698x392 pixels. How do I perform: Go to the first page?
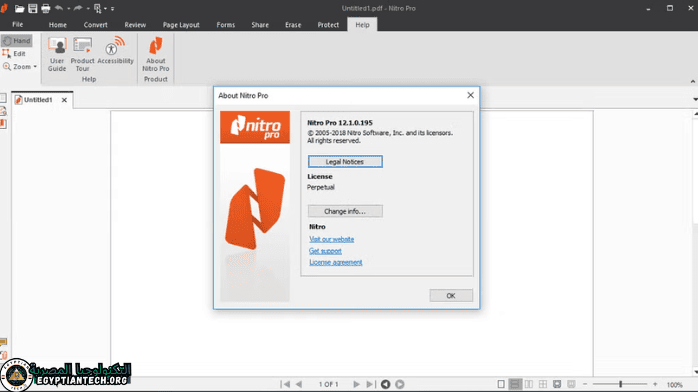point(285,384)
